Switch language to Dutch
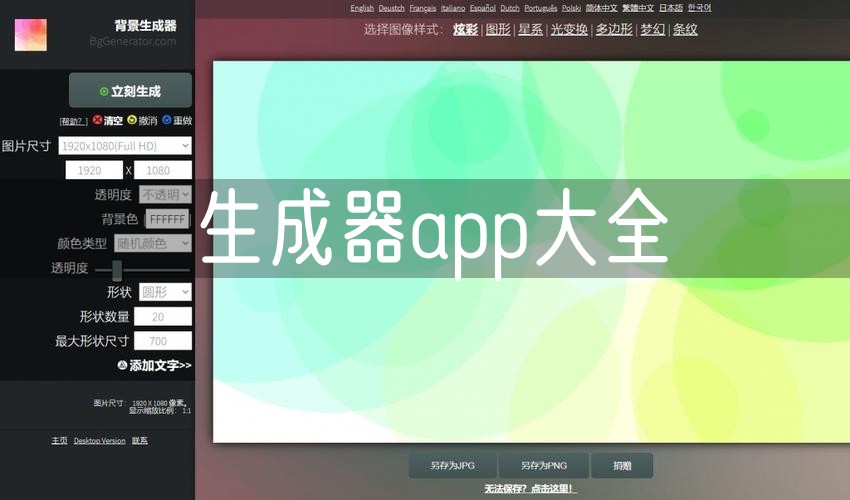The width and height of the screenshot is (850, 500). click(x=510, y=8)
